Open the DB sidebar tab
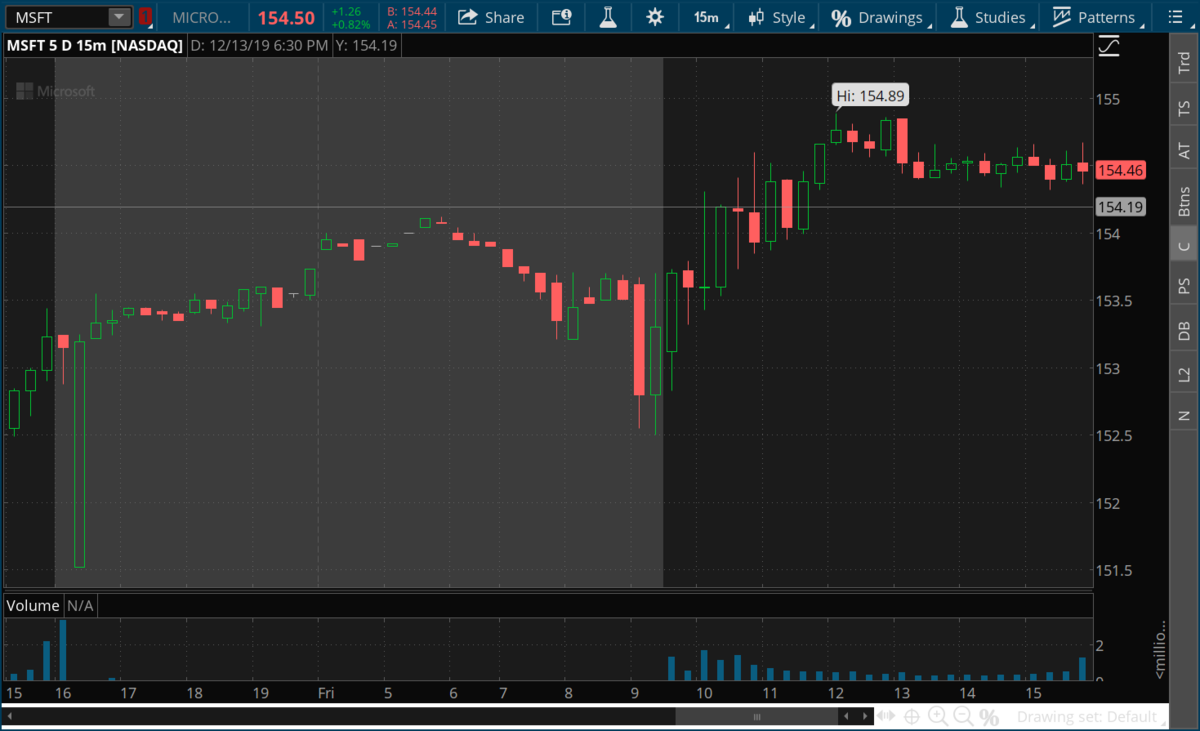 pos(1184,331)
